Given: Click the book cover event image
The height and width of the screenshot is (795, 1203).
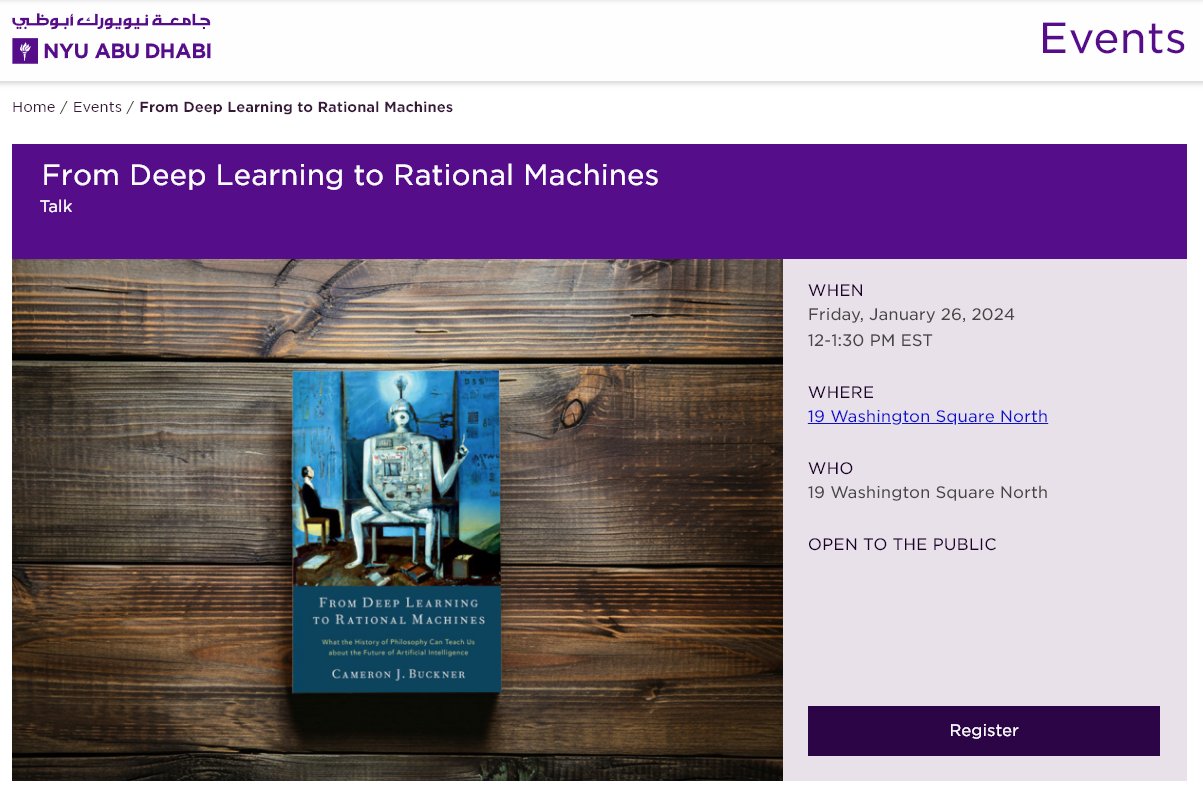Looking at the screenshot, I should point(397,520).
